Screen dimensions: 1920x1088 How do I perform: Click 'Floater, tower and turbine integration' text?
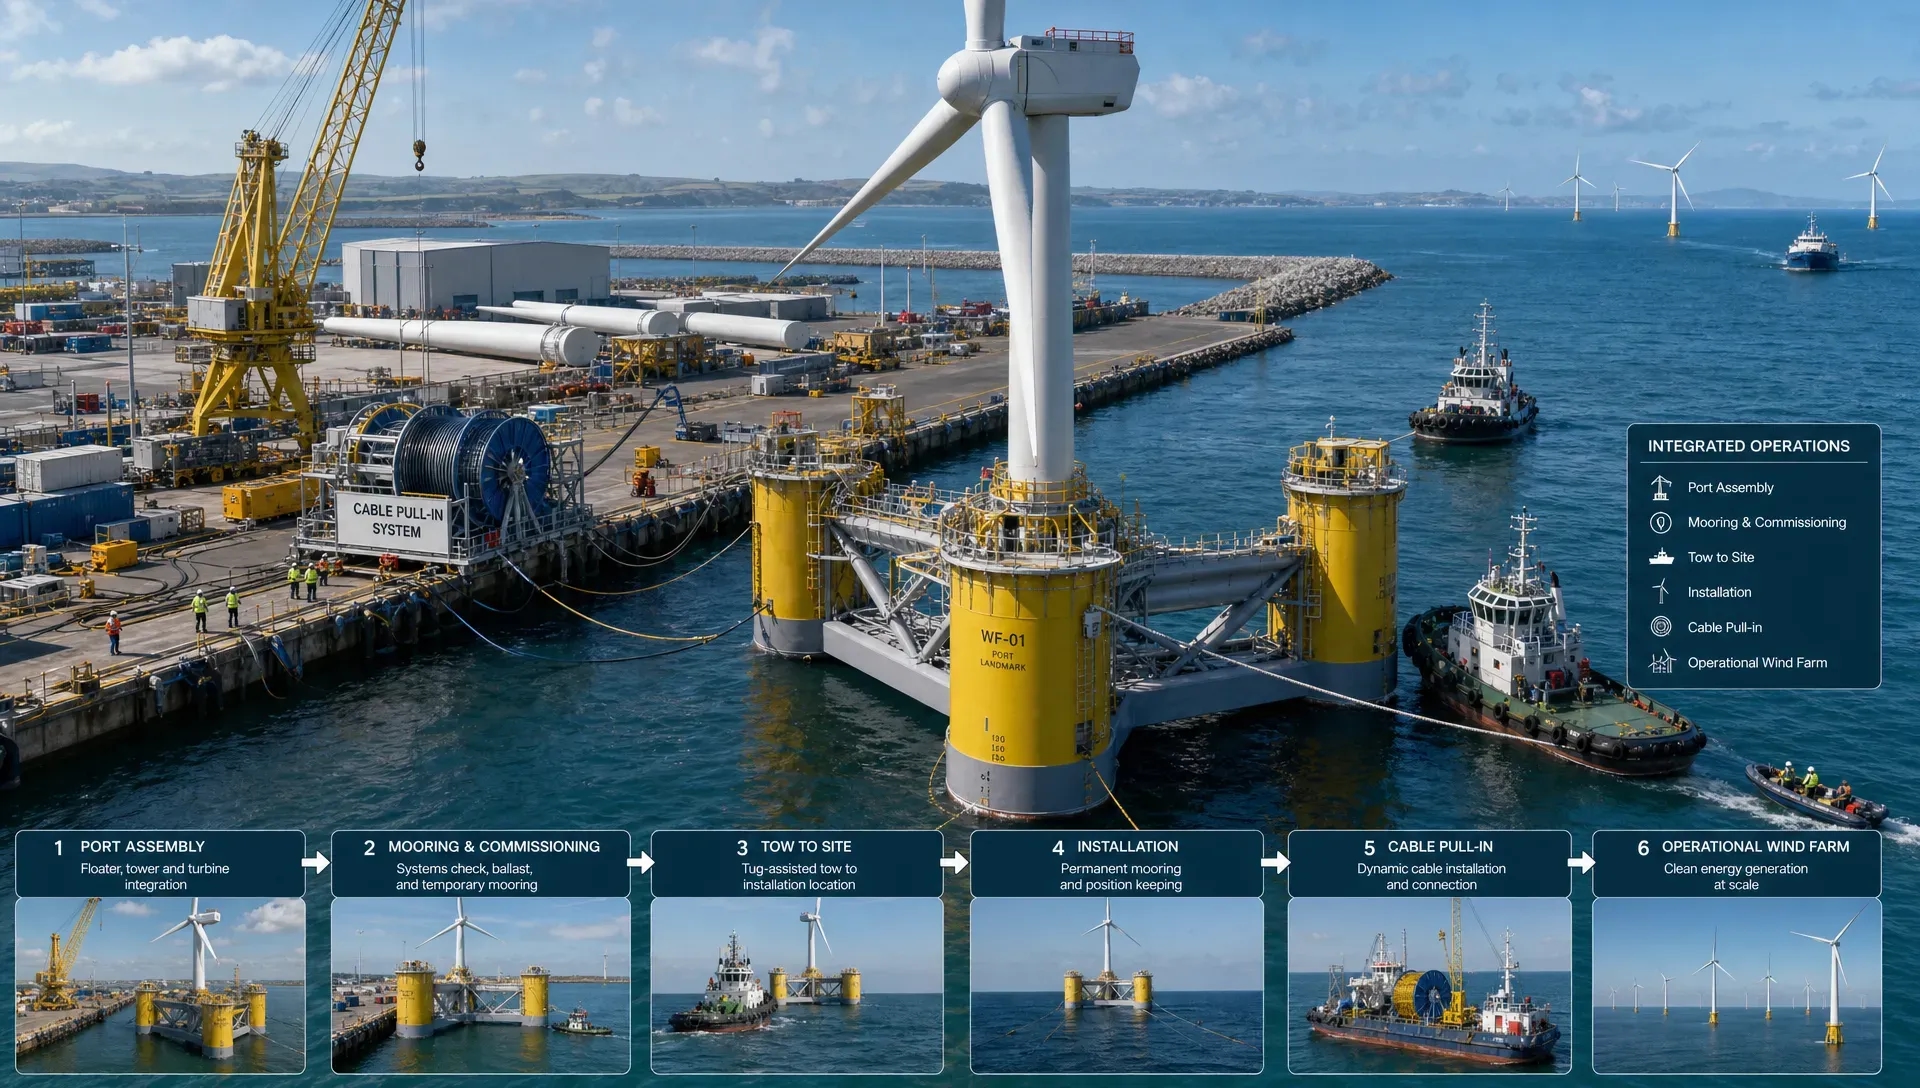pos(155,877)
